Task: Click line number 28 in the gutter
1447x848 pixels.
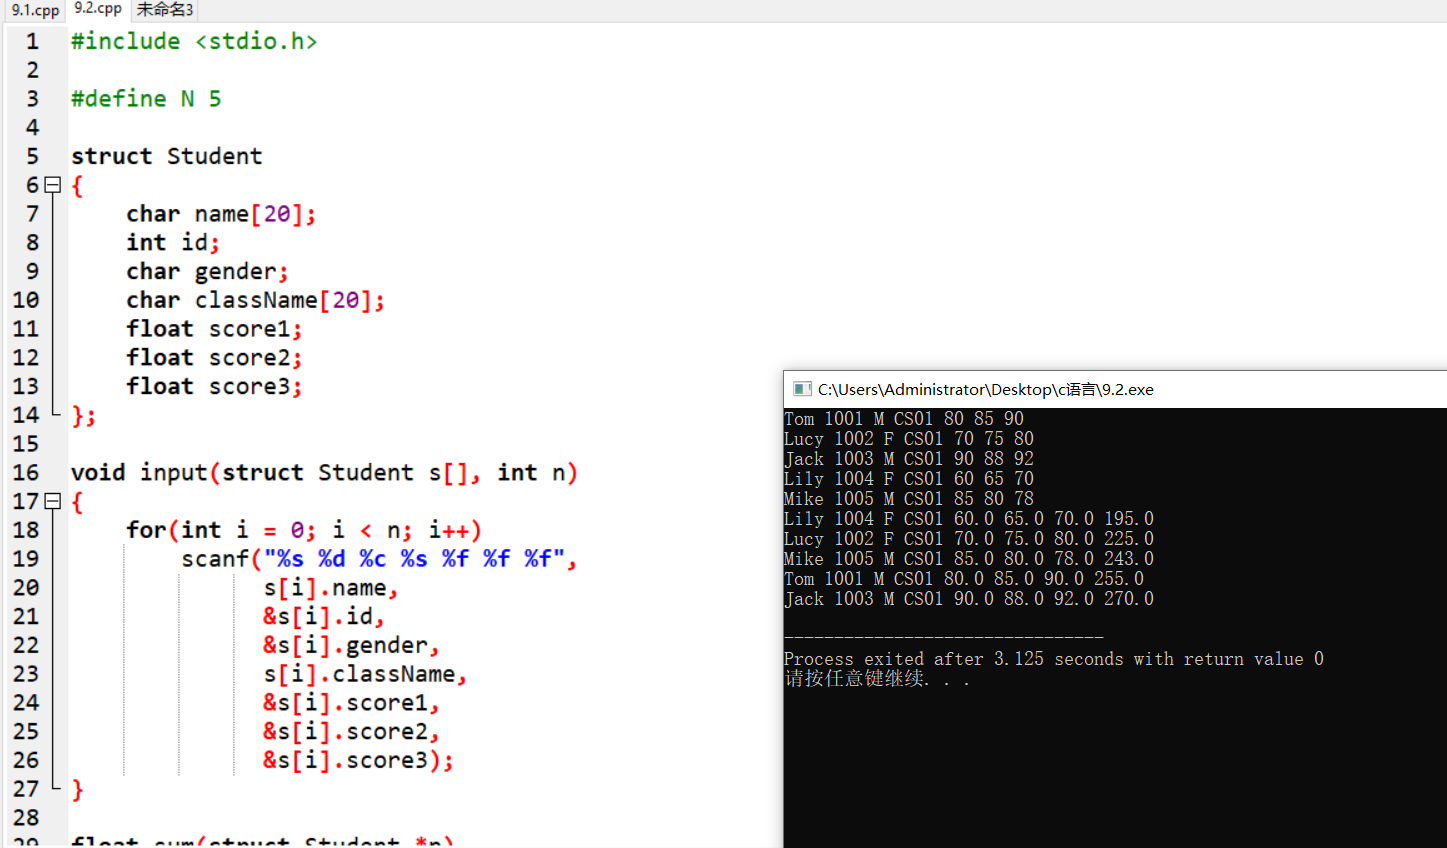Action: [26, 818]
